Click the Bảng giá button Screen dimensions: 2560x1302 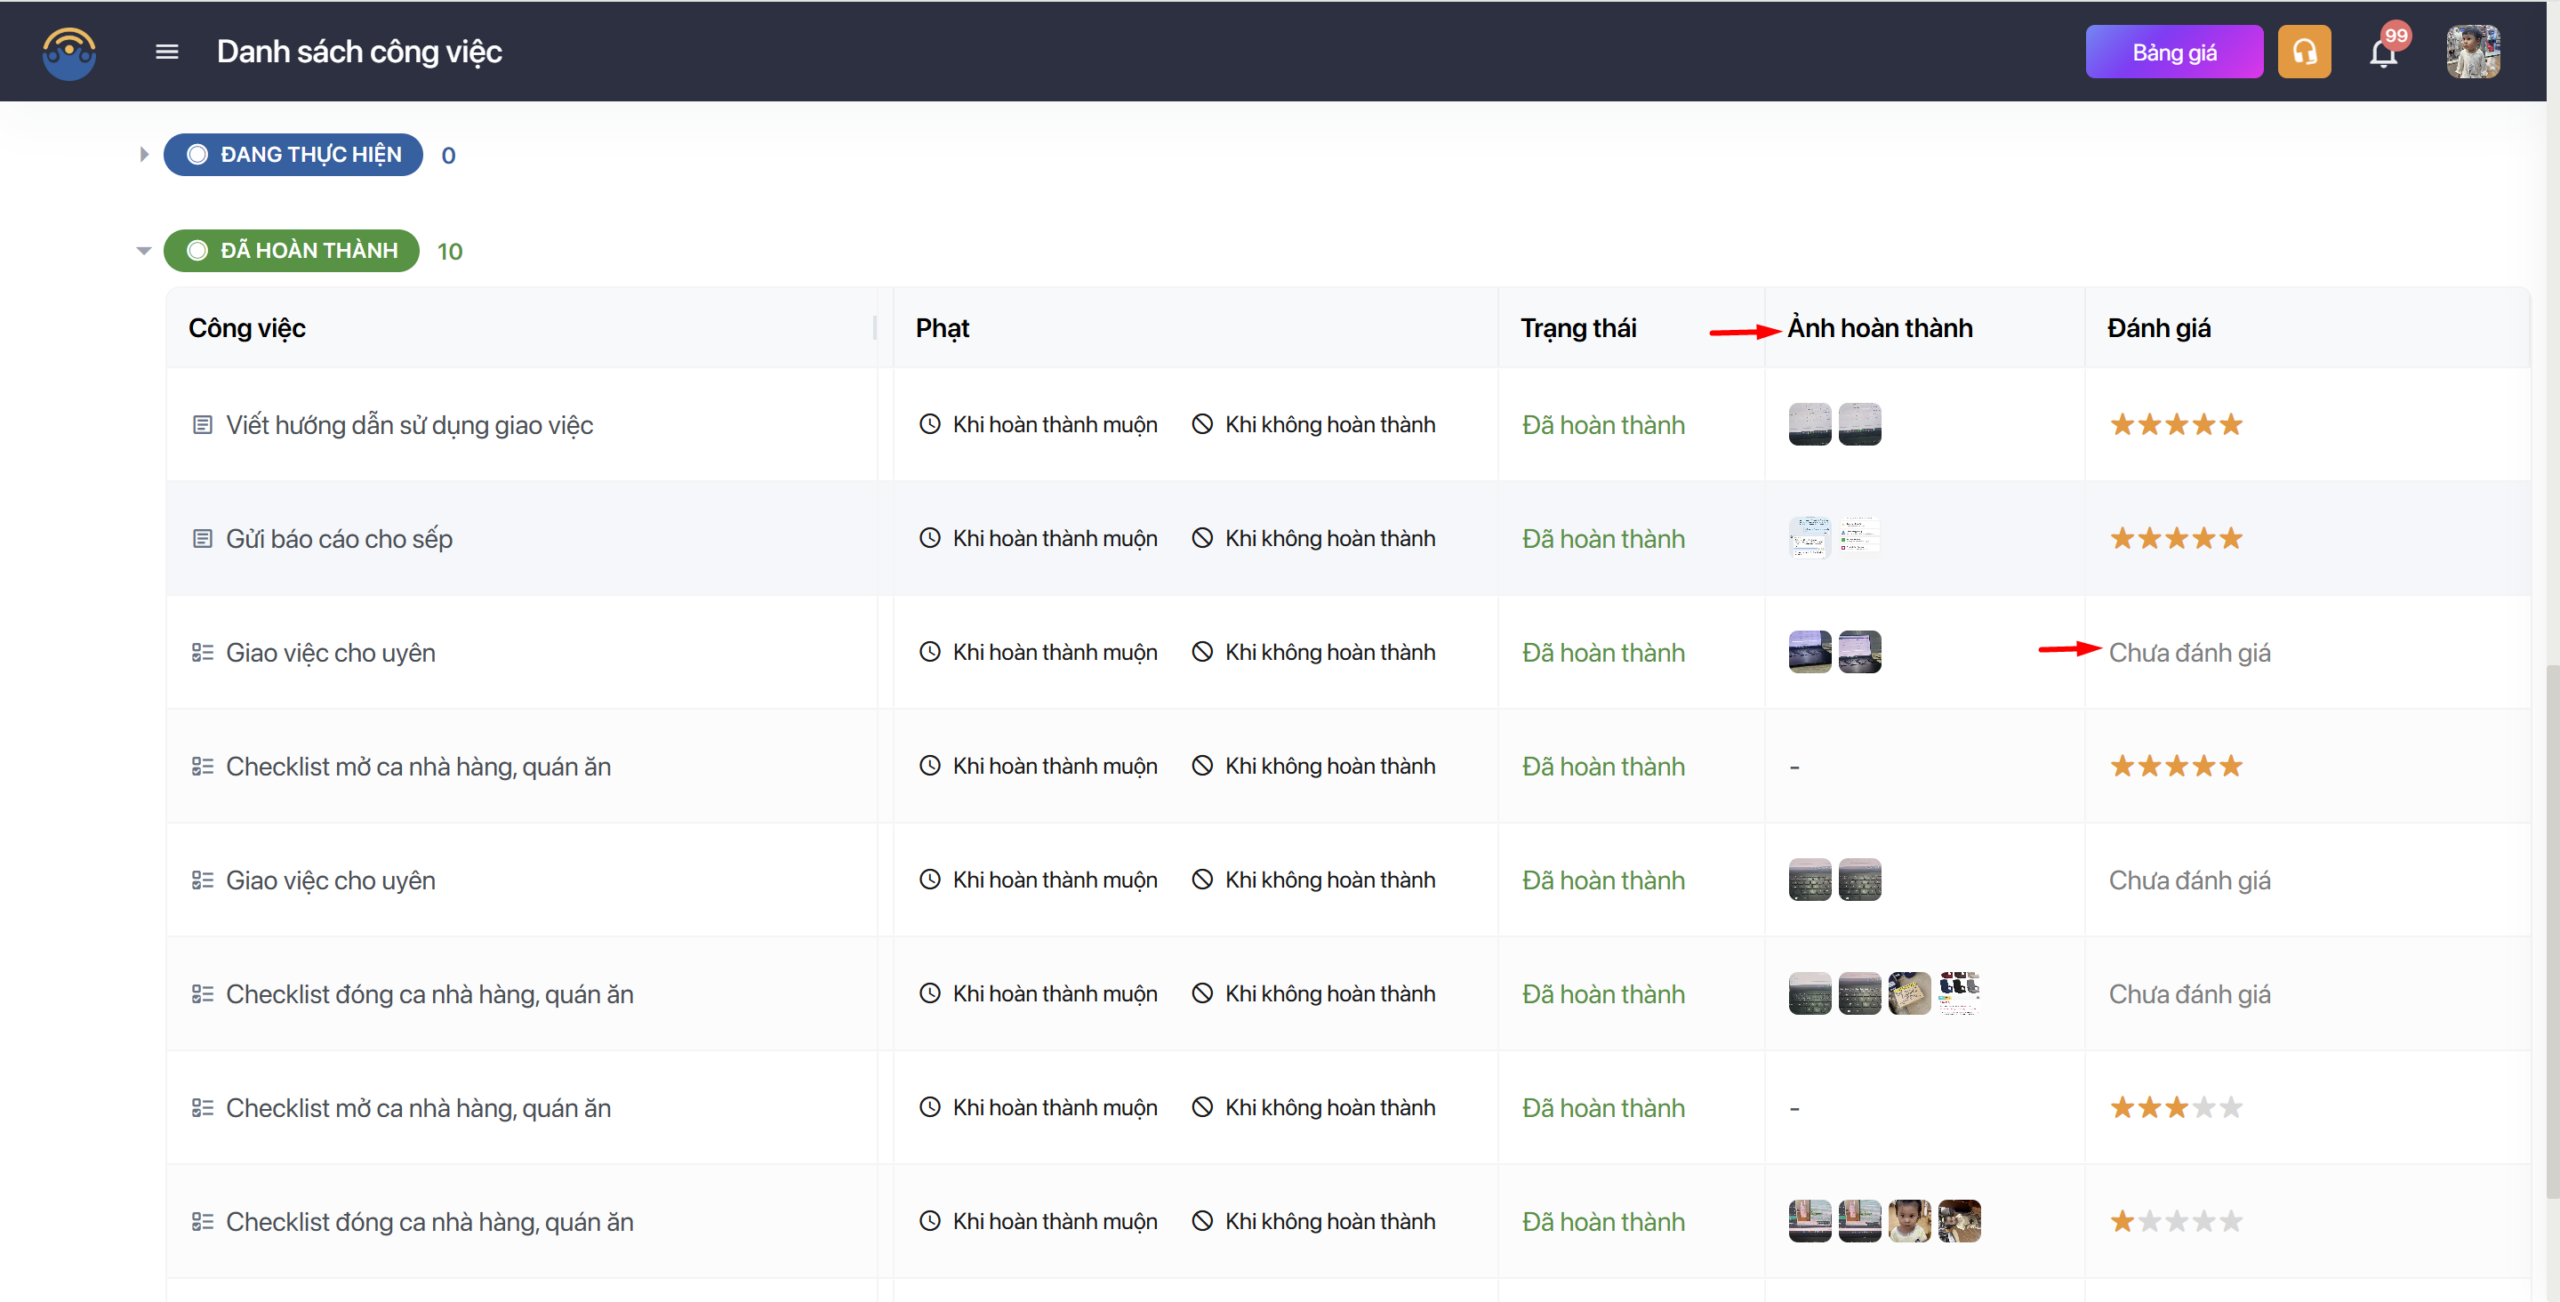click(x=2174, y=52)
